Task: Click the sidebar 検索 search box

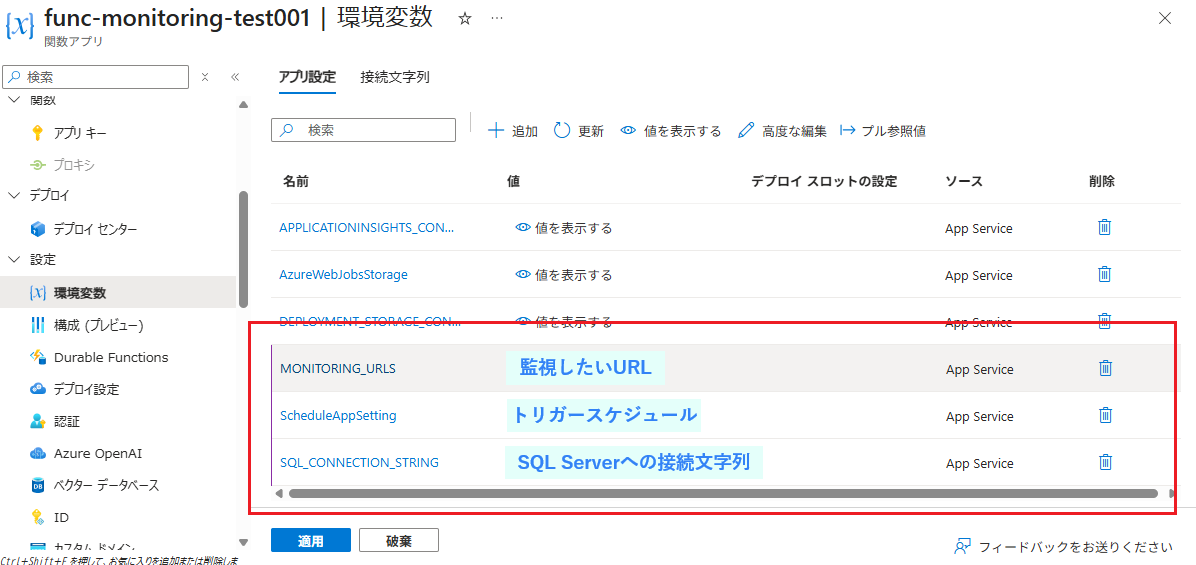Action: tap(95, 77)
